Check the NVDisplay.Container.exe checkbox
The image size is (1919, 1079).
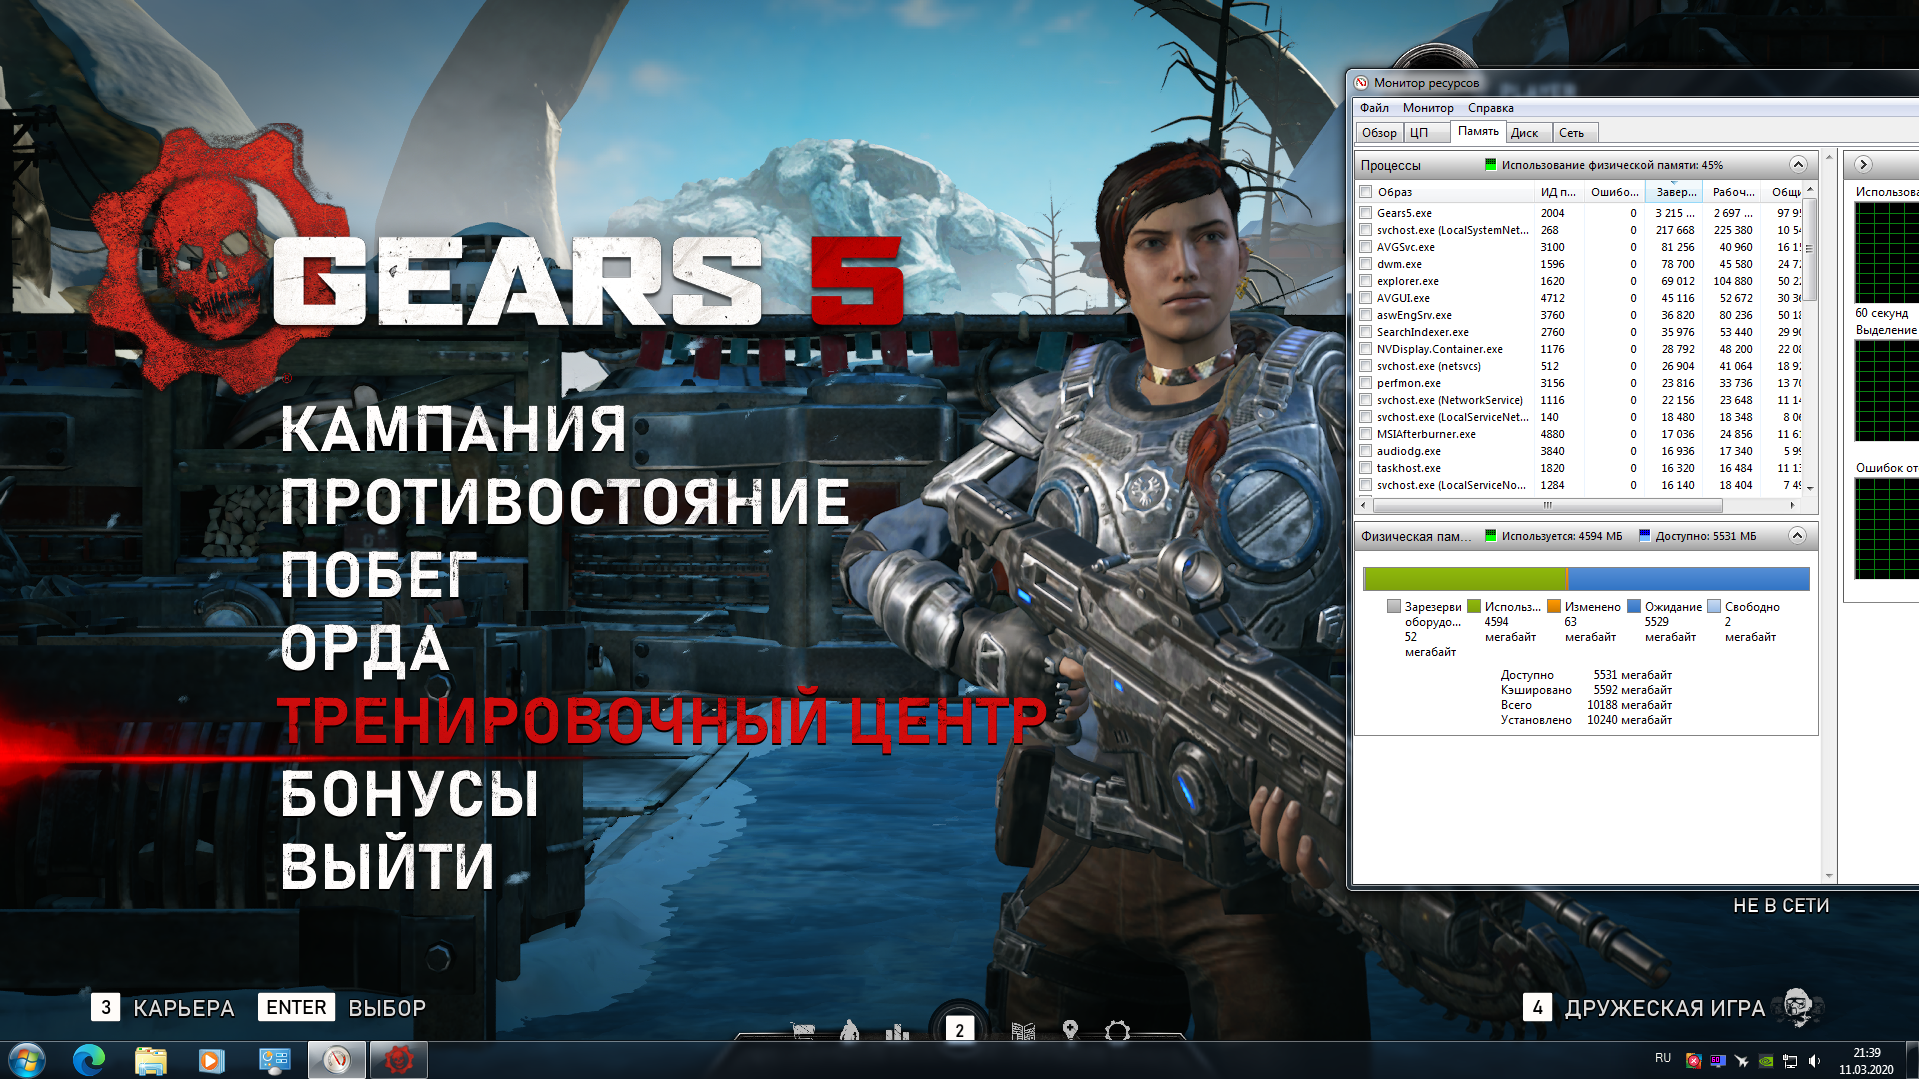tap(1365, 349)
